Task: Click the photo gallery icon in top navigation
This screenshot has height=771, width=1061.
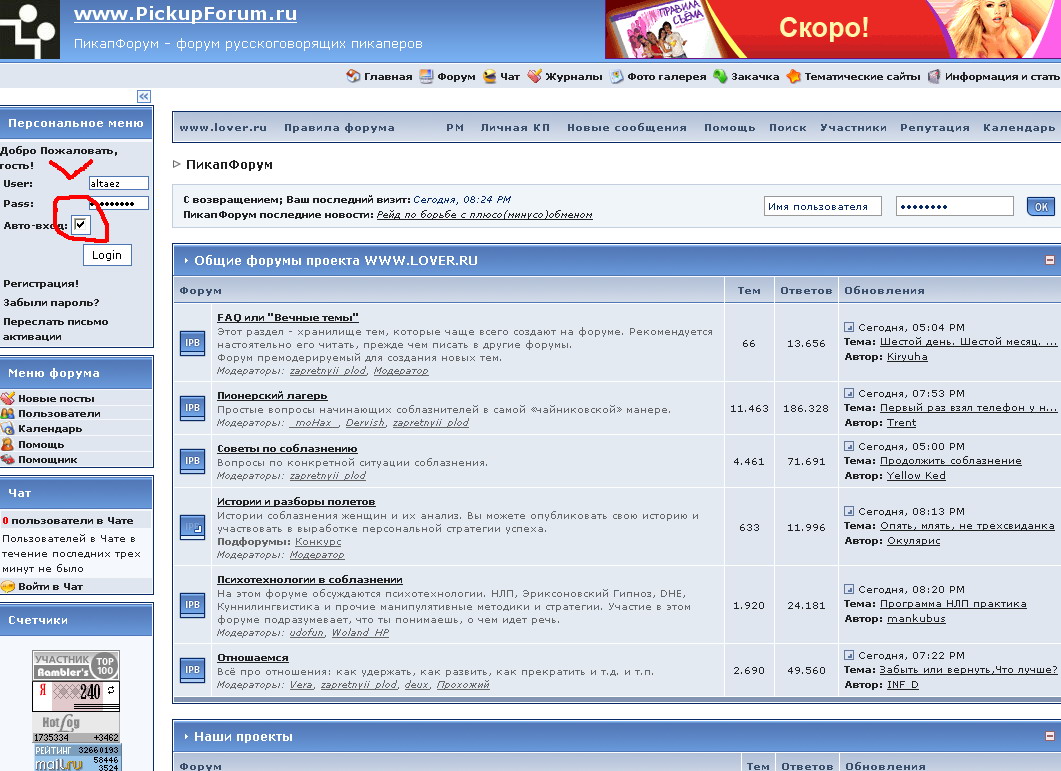Action: pos(617,76)
